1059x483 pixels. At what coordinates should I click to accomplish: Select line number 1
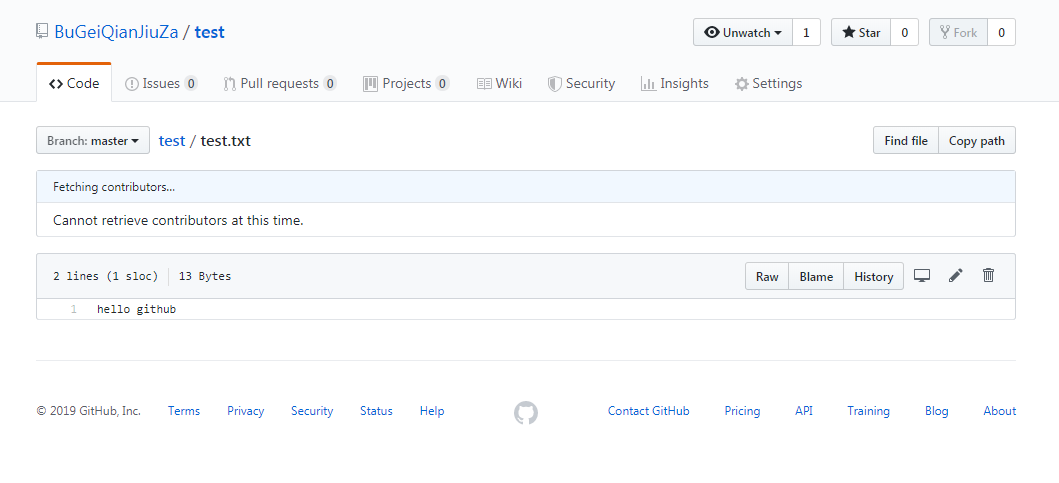coord(73,309)
